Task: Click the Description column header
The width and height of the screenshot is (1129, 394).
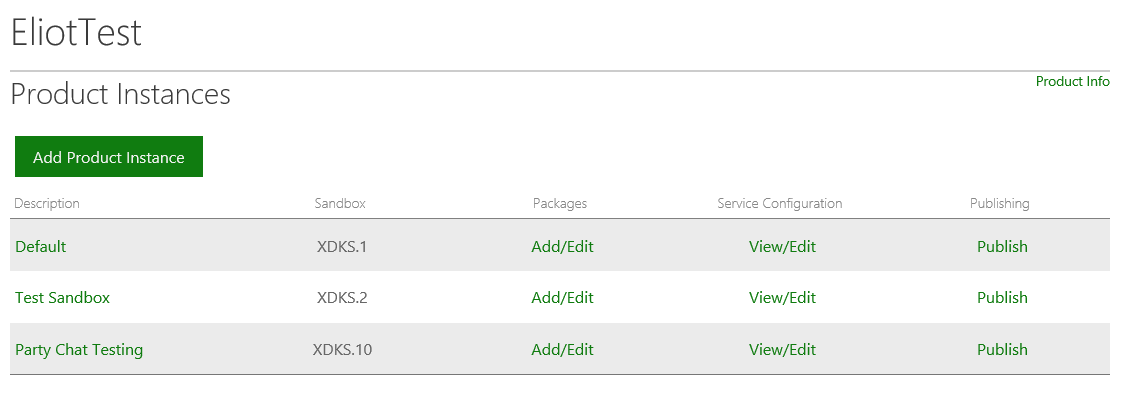Action: pos(47,203)
